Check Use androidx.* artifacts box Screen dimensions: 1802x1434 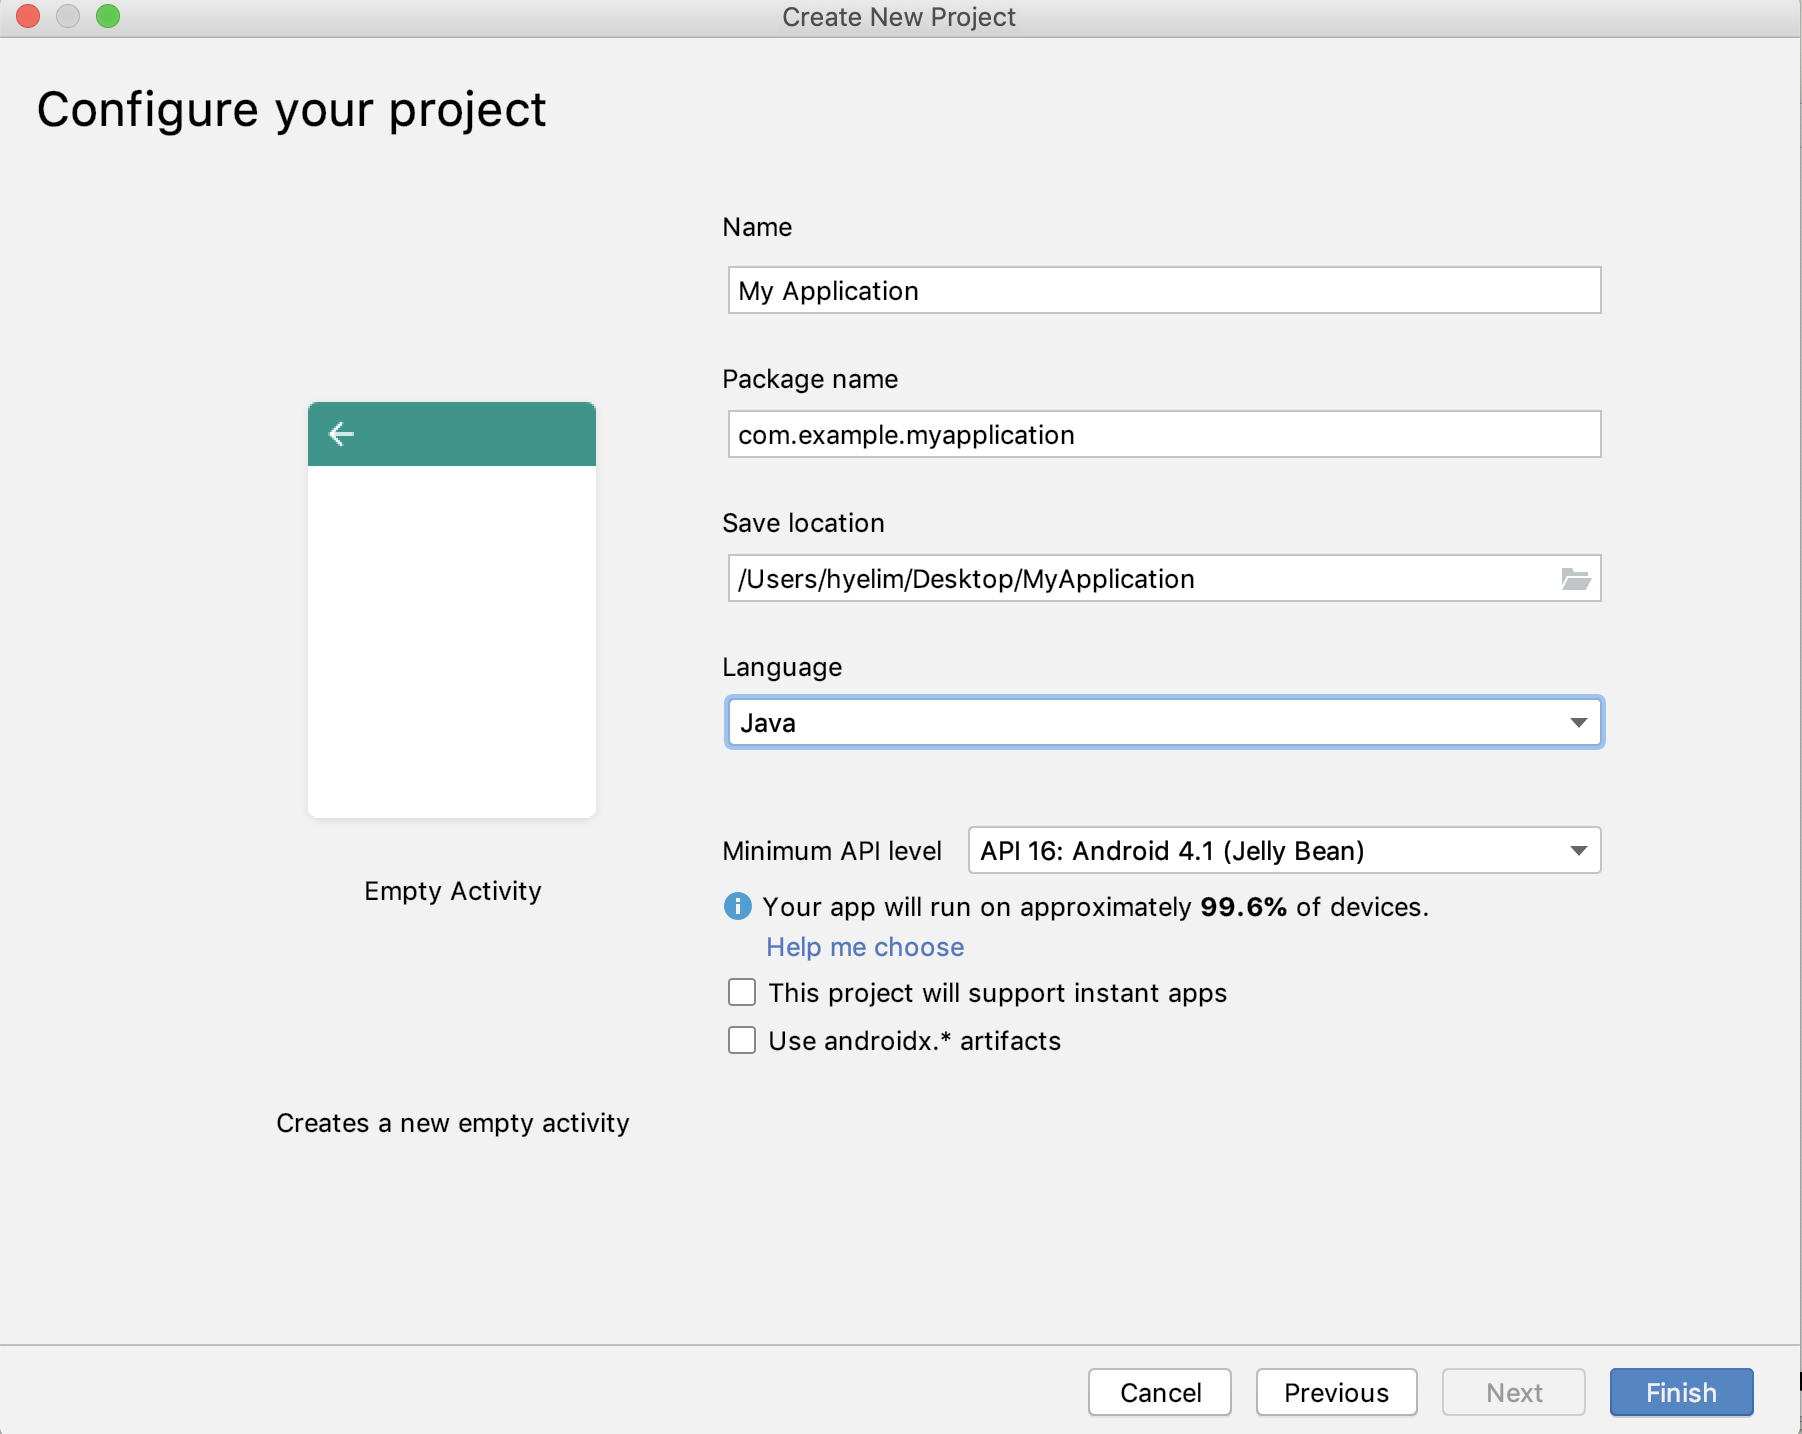pos(742,1040)
